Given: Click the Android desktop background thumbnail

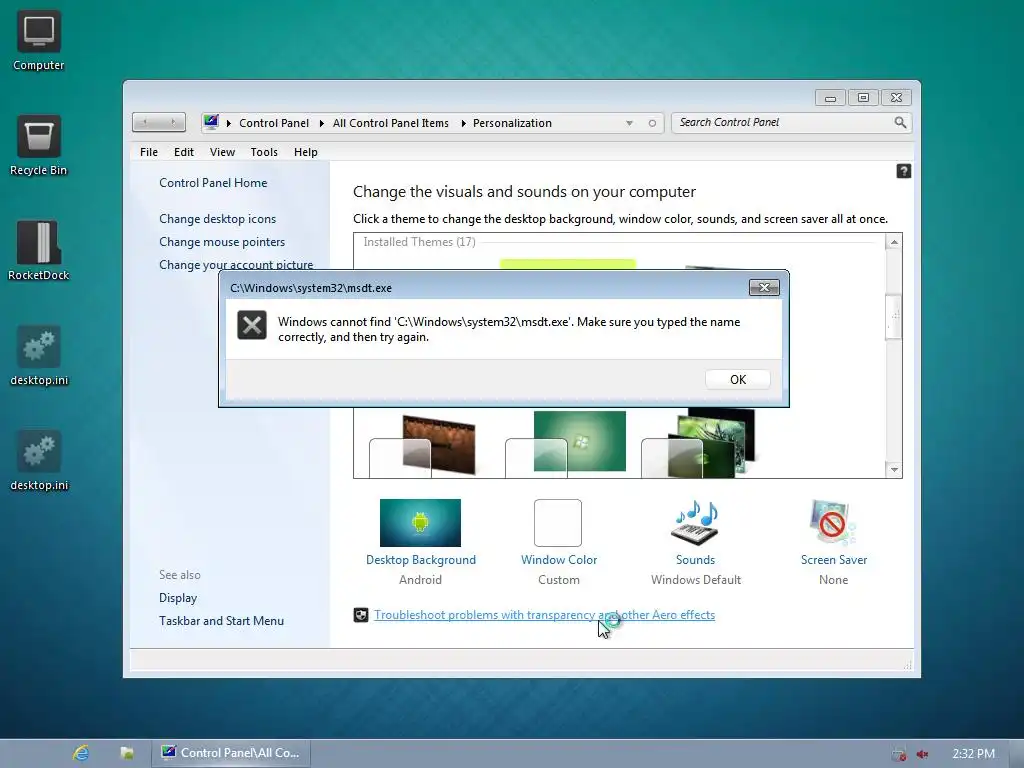Looking at the screenshot, I should tap(420, 522).
